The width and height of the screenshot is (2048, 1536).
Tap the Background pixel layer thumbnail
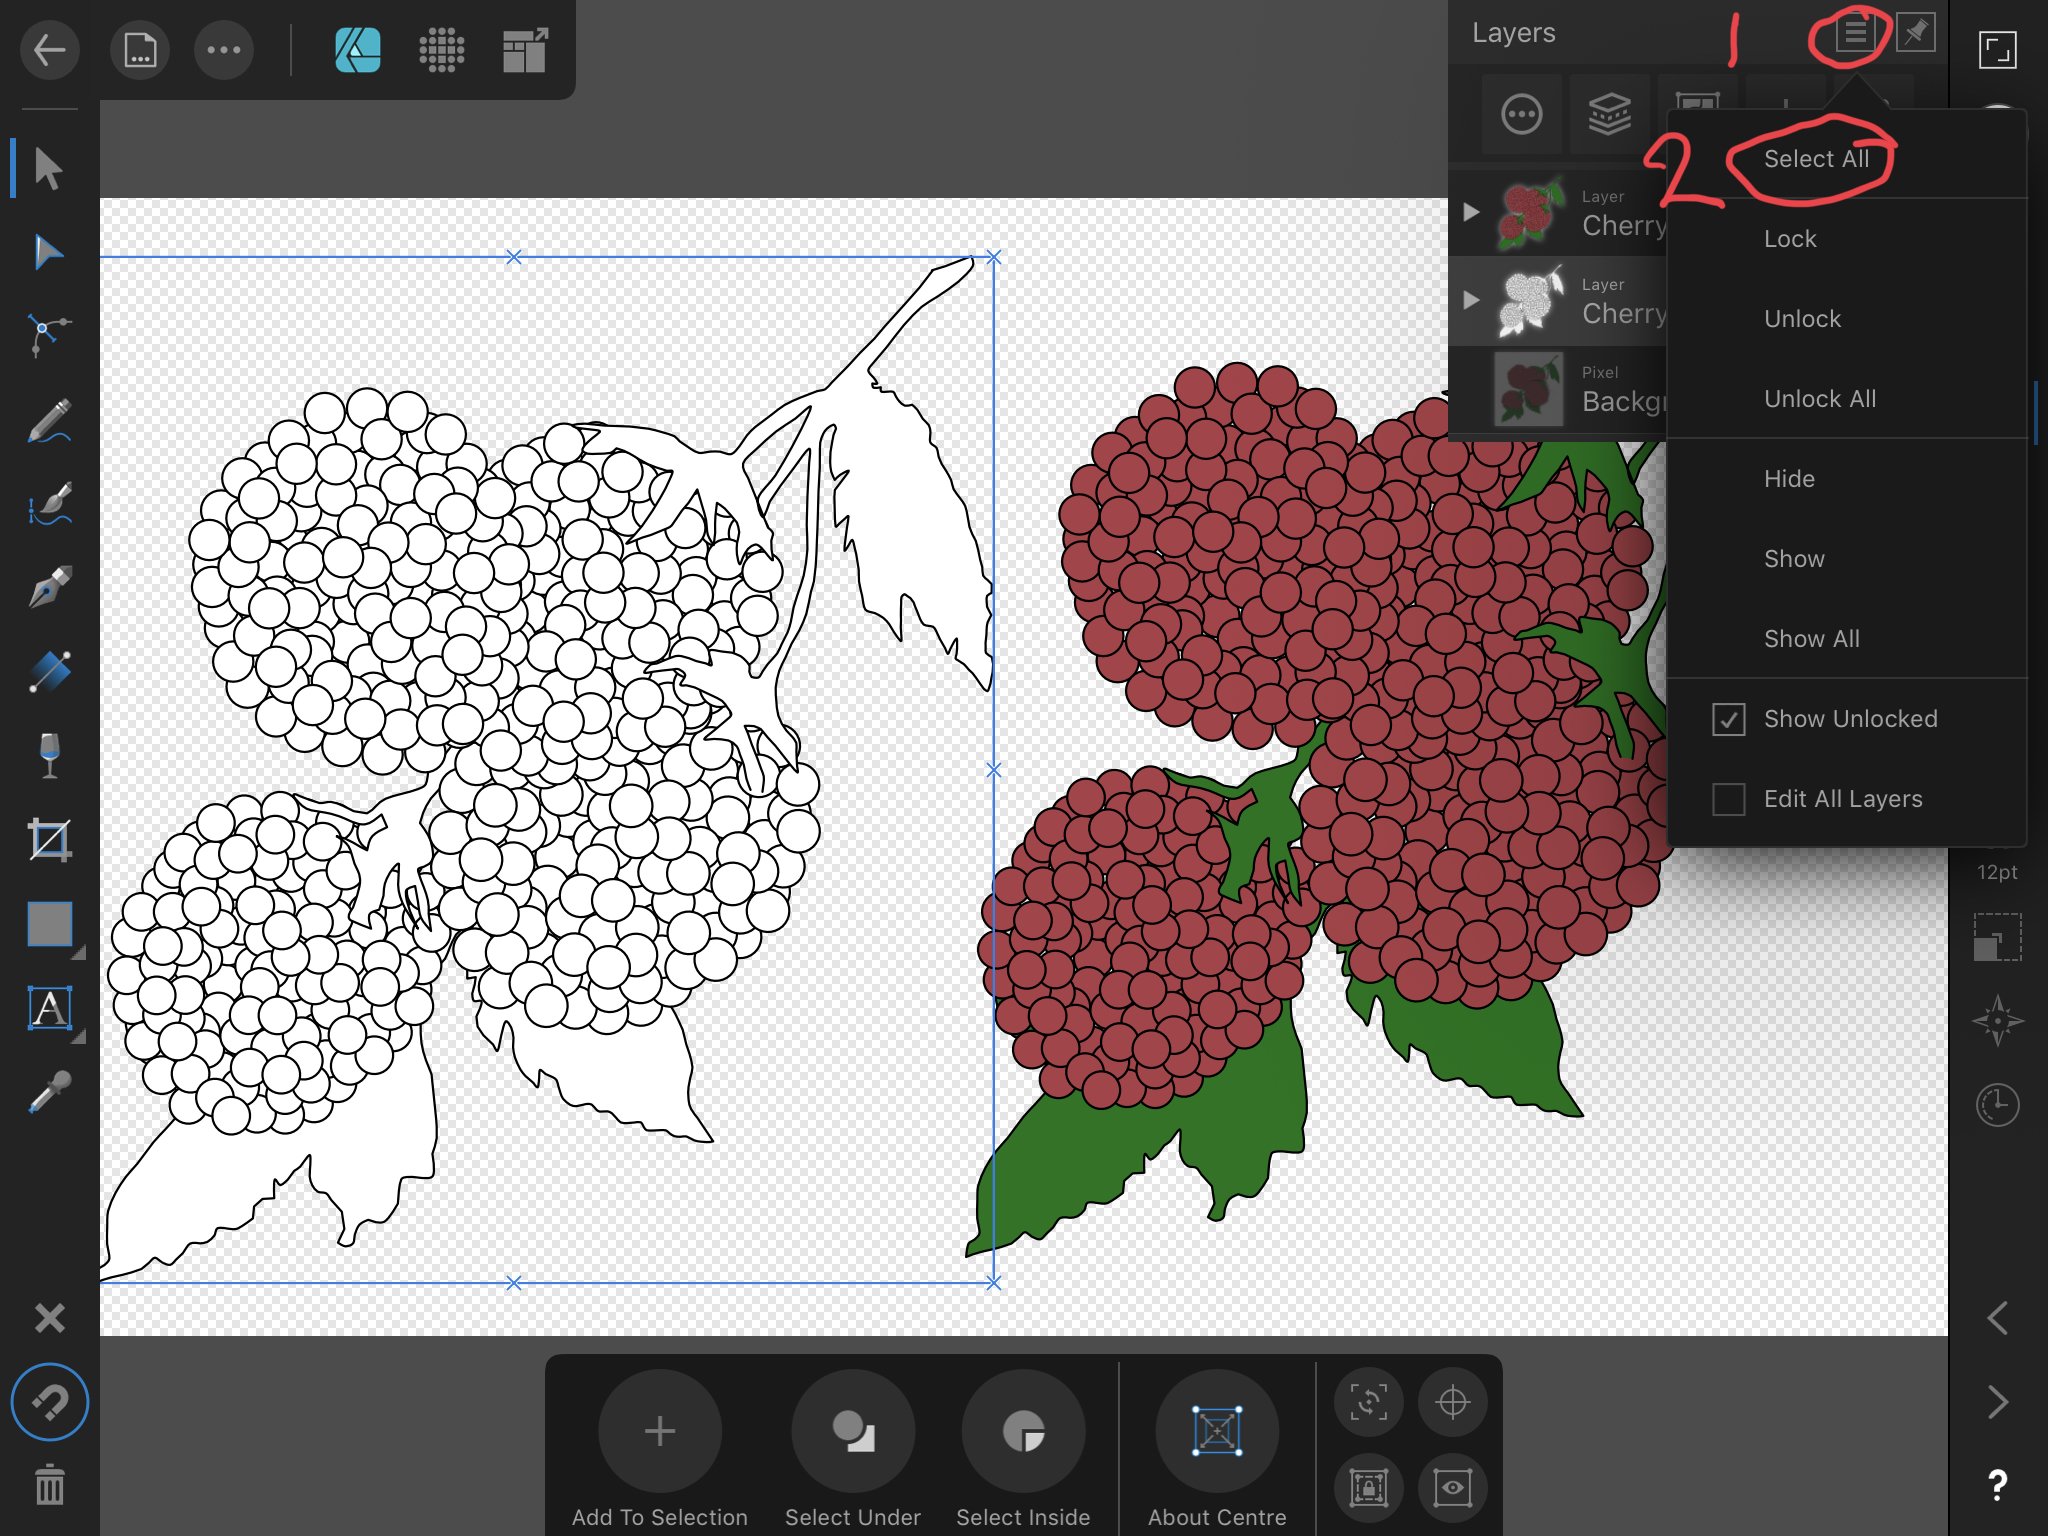coord(1528,388)
